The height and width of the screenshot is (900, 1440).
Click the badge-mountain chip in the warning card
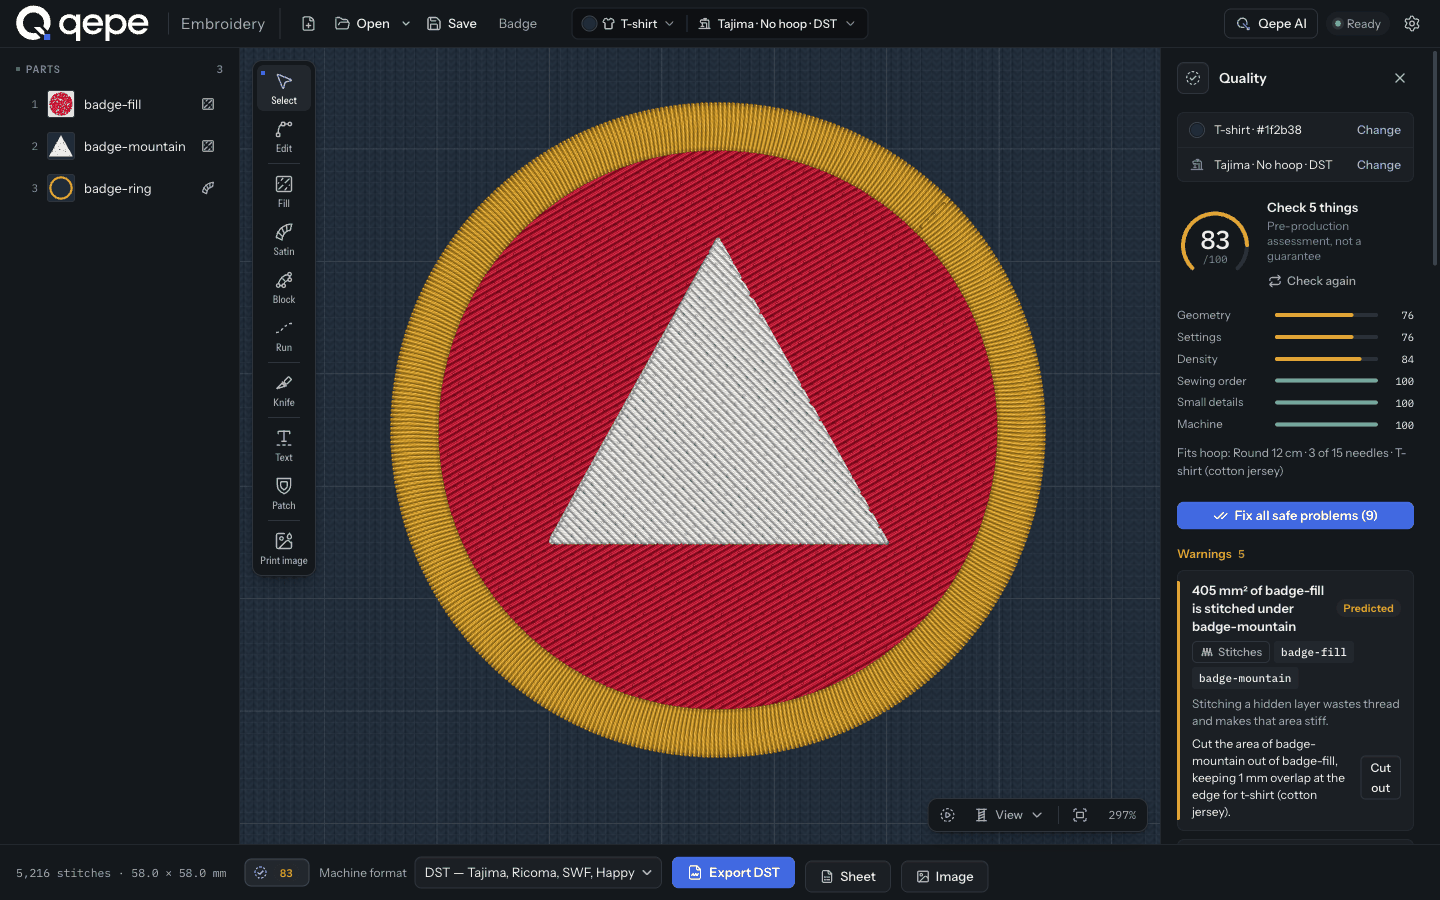pos(1245,678)
